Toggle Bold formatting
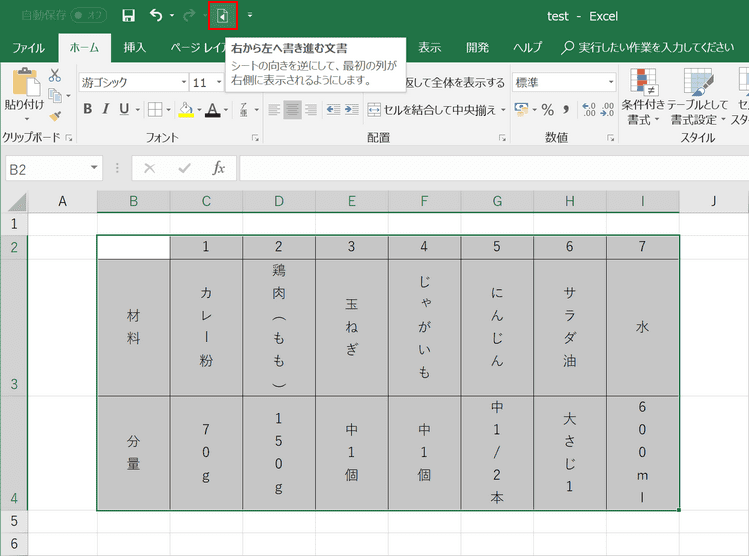Image resolution: width=749 pixels, height=556 pixels. pyautogui.click(x=87, y=109)
